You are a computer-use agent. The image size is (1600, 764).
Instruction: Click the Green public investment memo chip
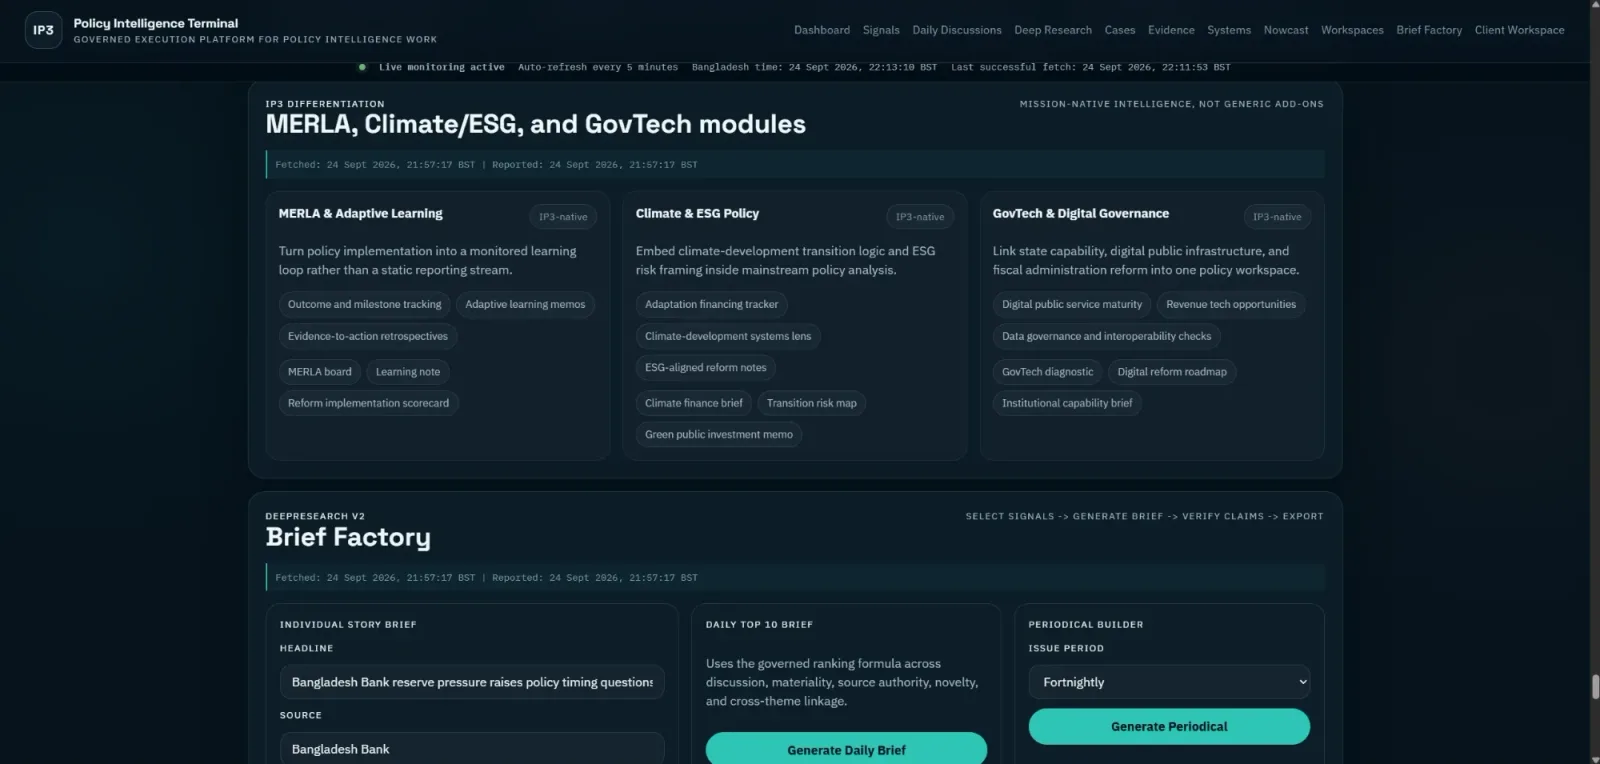point(719,434)
